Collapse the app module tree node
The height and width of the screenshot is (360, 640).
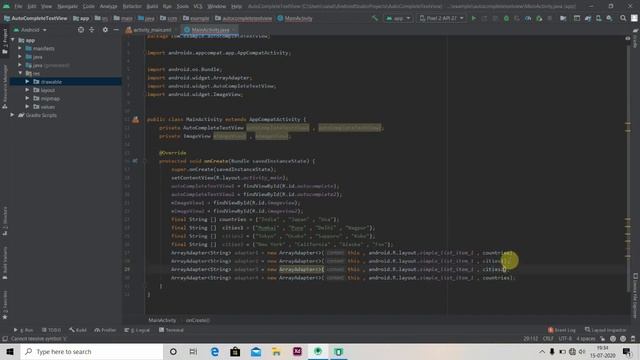coord(13,40)
